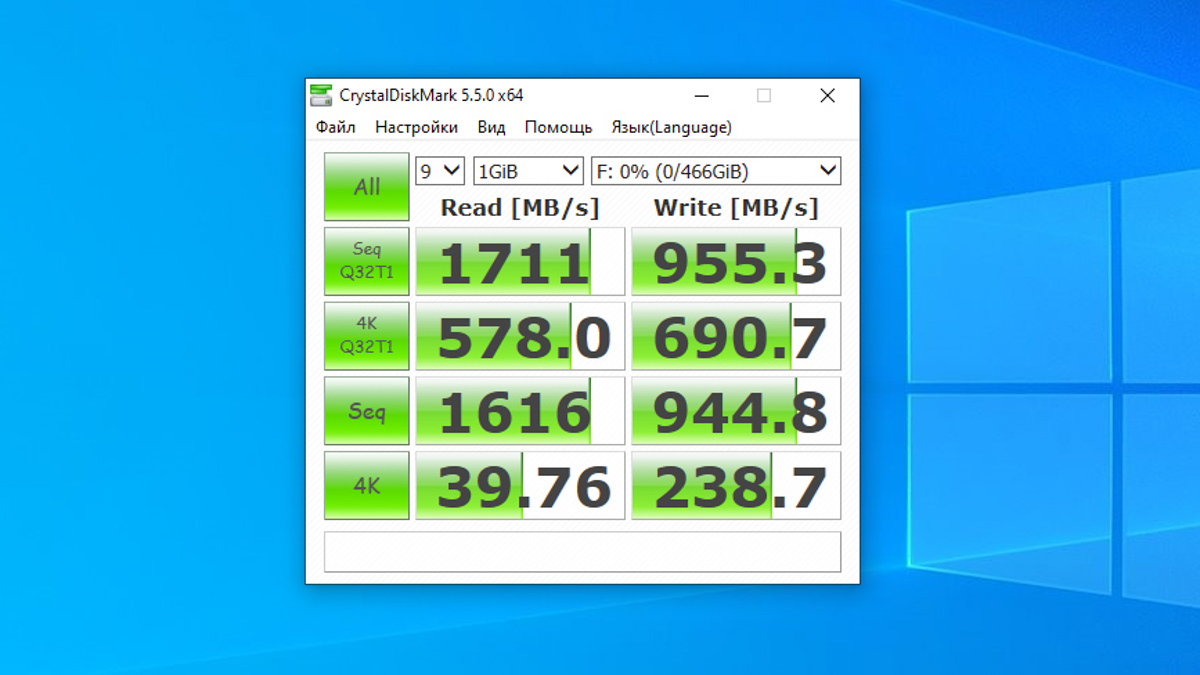Click the CrystalDiskMark 5.5.0 x64 window title

[x=431, y=96]
